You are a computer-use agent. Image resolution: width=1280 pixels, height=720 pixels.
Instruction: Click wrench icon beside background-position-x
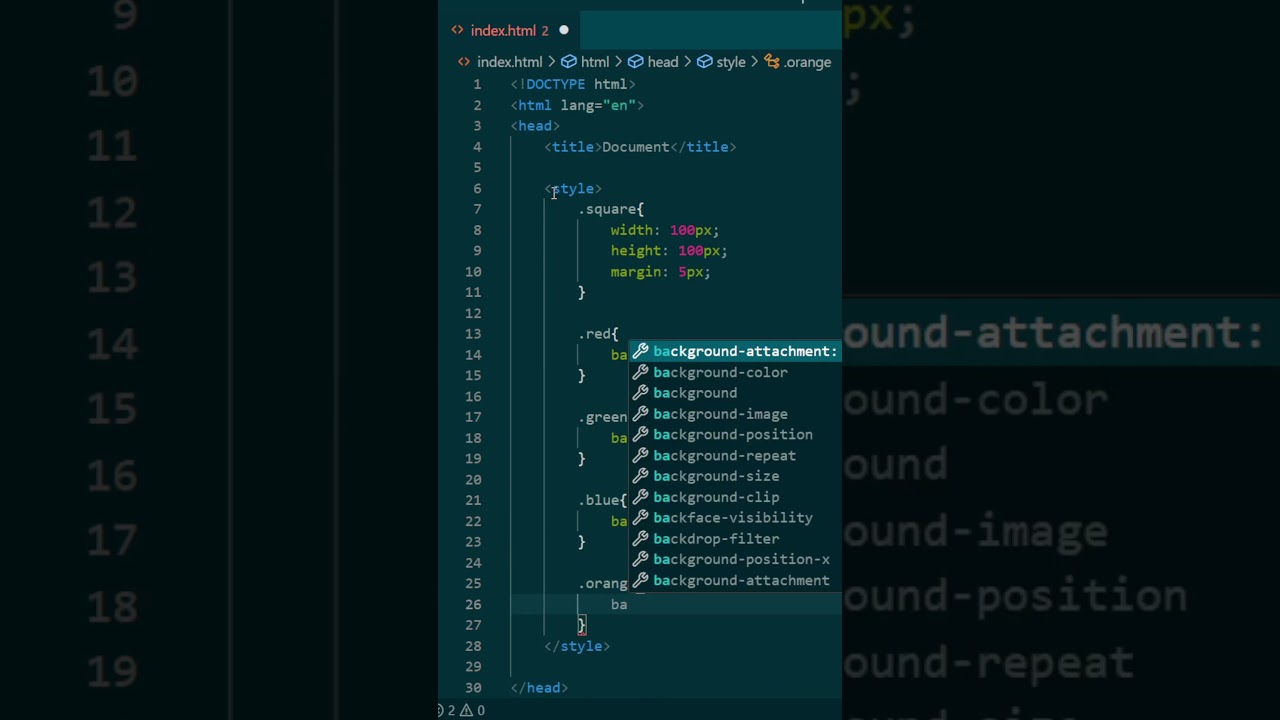click(x=640, y=559)
